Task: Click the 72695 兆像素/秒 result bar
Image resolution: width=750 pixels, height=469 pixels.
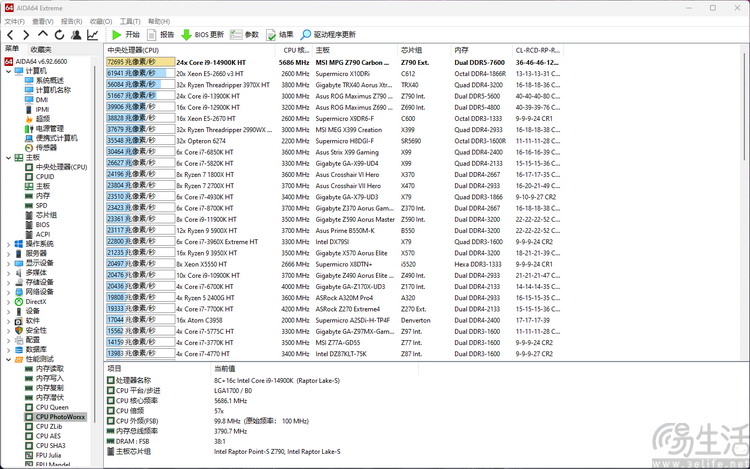Action: 140,62
